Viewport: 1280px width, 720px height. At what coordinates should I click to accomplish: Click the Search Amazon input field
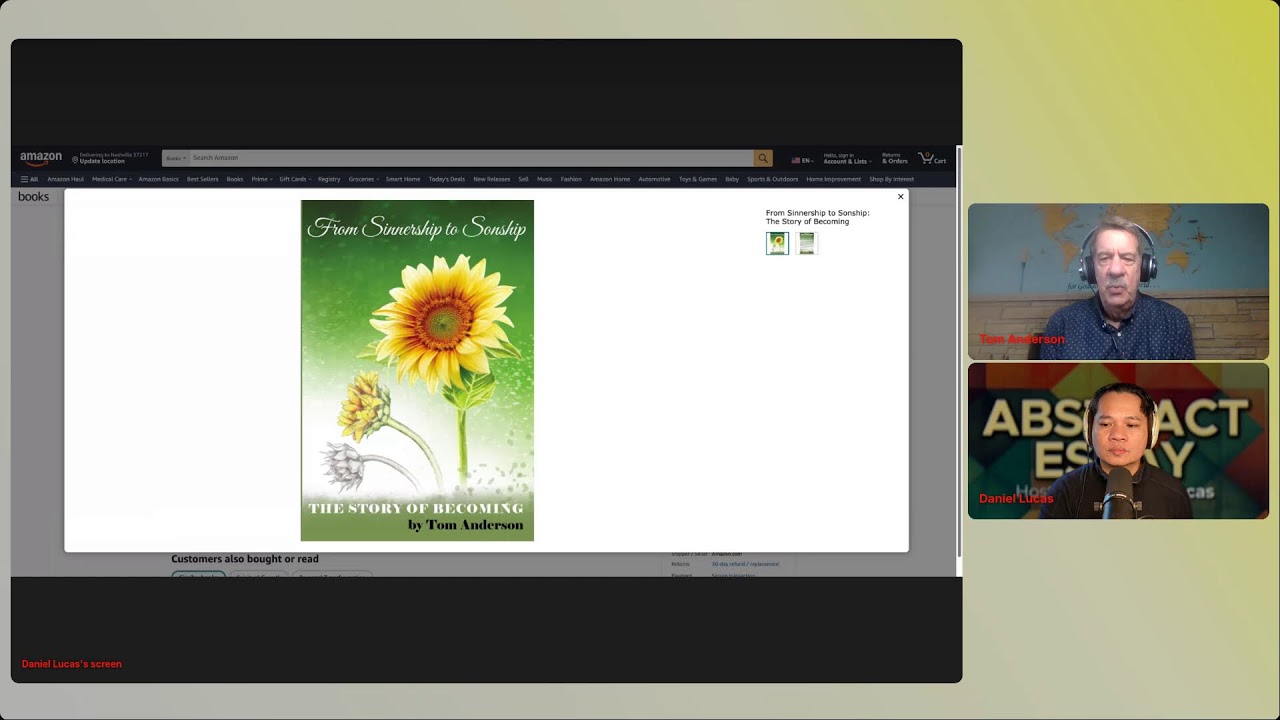pos(470,158)
